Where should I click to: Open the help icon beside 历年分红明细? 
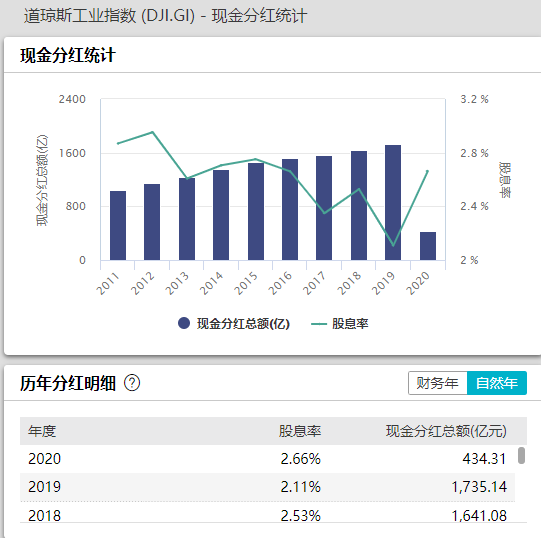point(132,383)
